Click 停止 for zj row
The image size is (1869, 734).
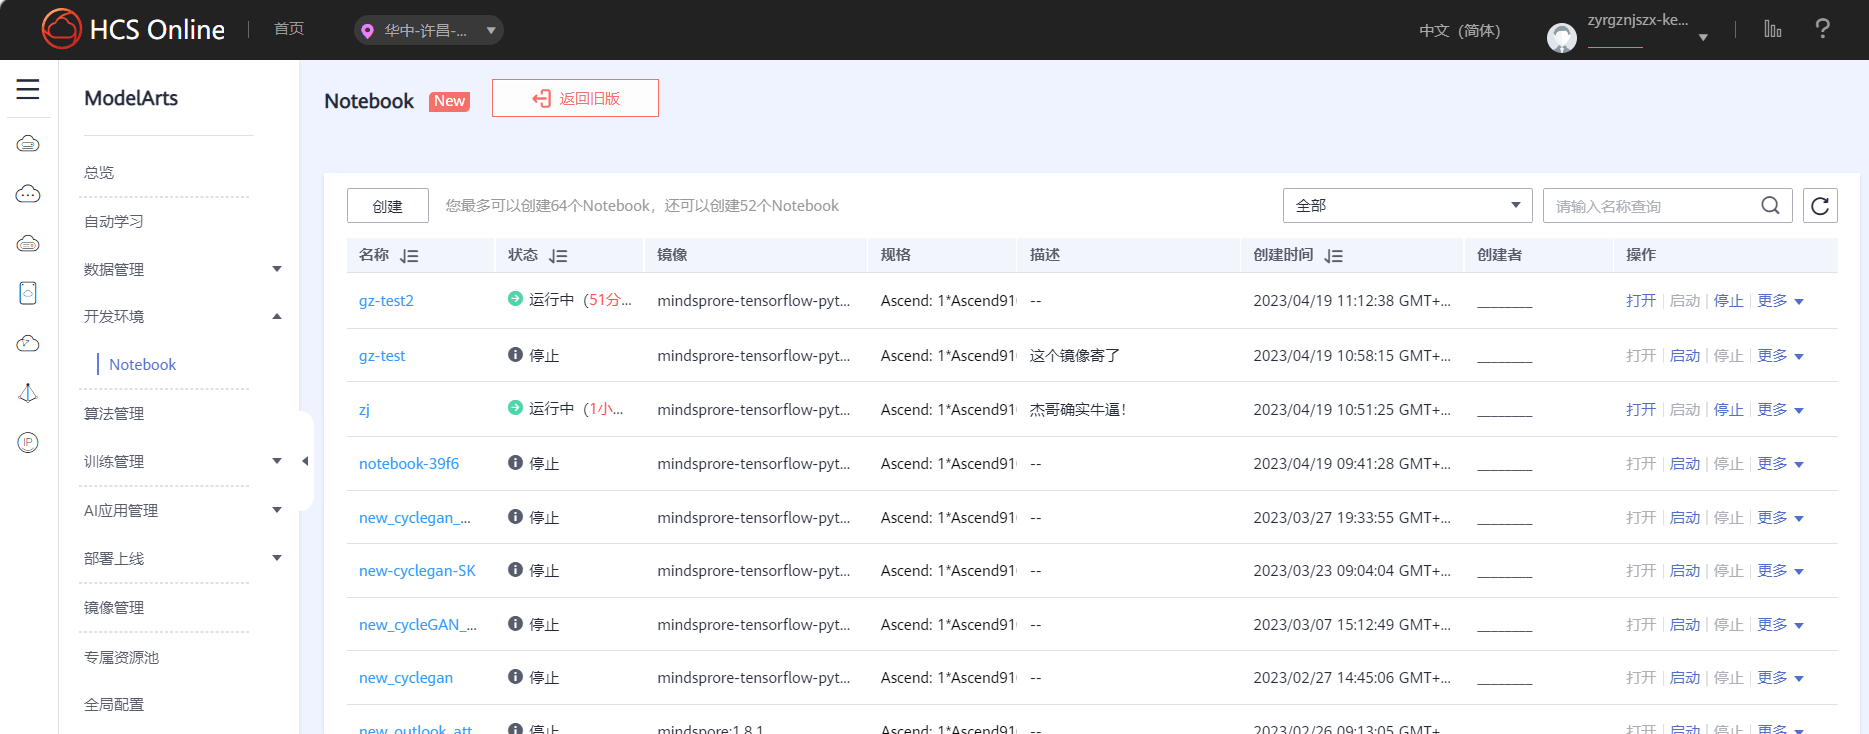tap(1728, 410)
